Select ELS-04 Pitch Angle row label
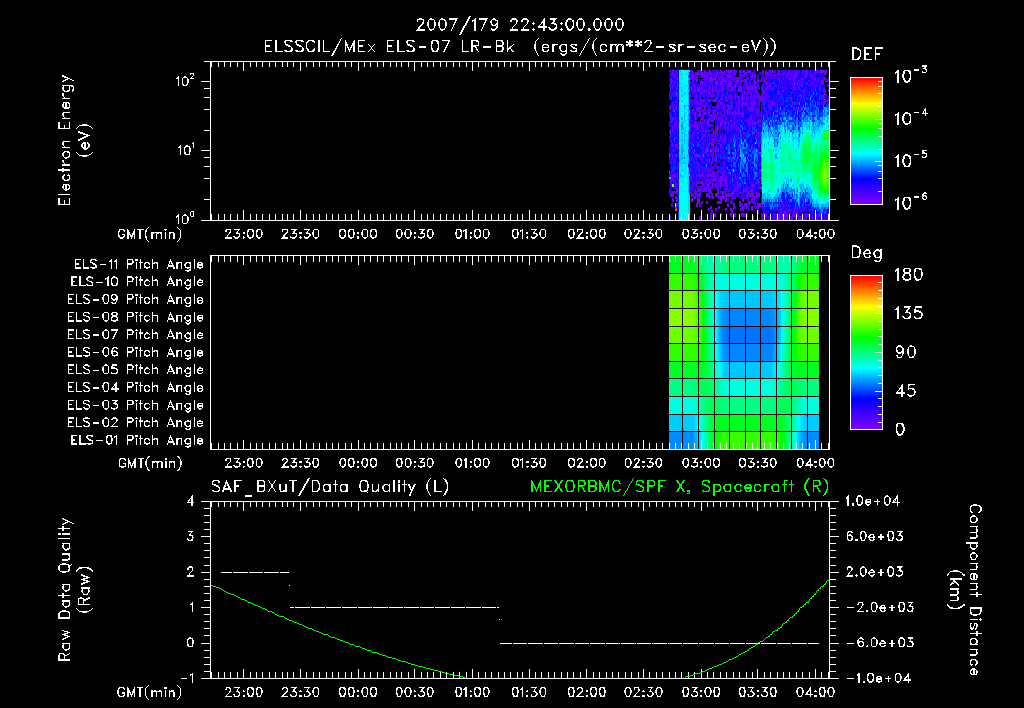The height and width of the screenshot is (708, 1024). [136, 388]
